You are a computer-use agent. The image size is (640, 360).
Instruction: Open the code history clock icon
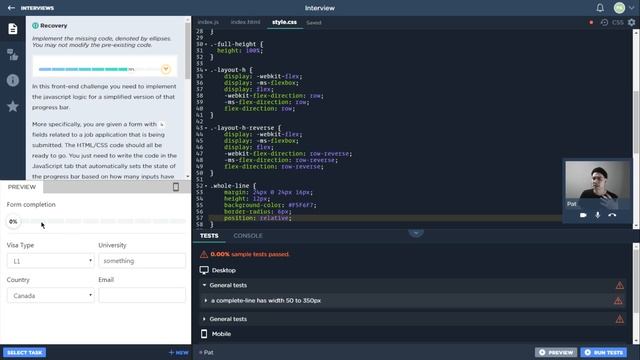point(604,22)
